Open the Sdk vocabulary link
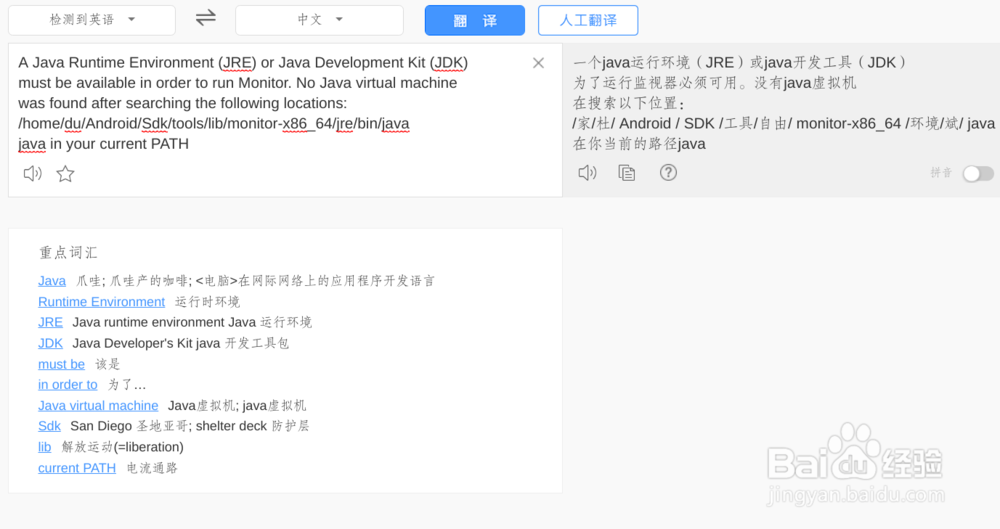The height and width of the screenshot is (529, 1000). coord(49,426)
